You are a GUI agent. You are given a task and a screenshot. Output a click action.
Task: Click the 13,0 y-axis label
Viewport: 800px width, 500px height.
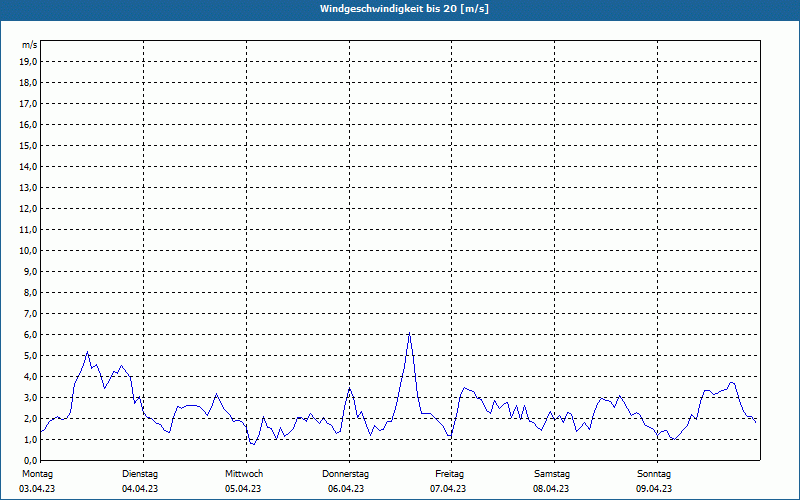(x=28, y=188)
